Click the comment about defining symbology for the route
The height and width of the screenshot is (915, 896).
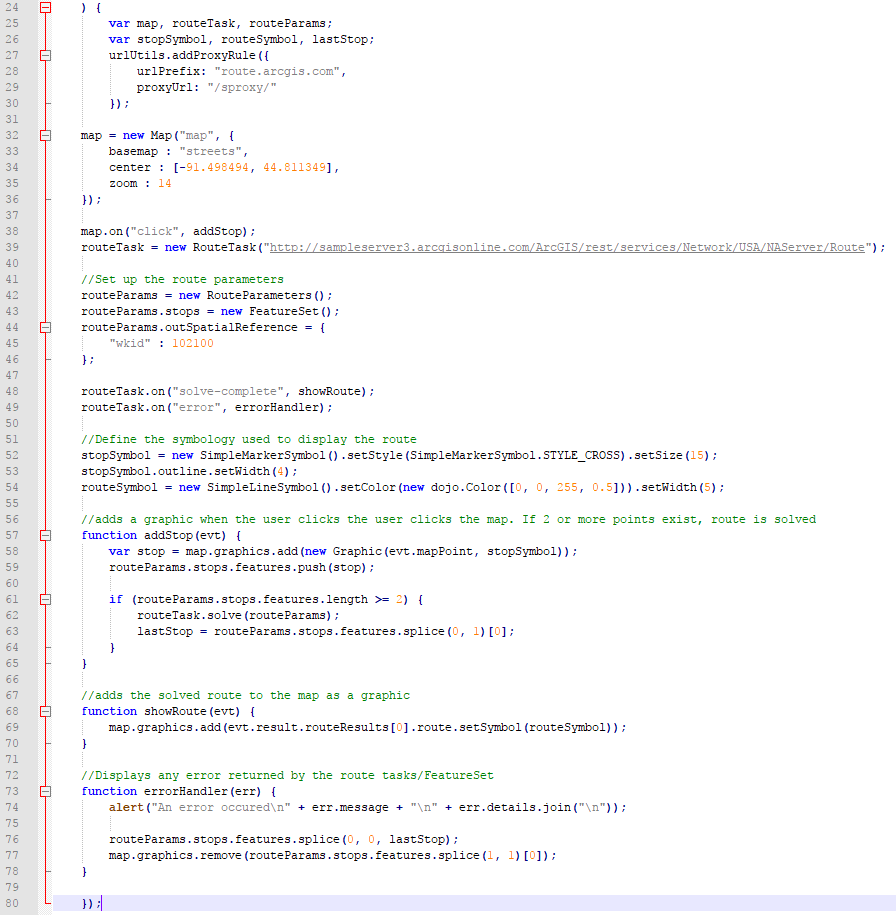[x=249, y=439]
